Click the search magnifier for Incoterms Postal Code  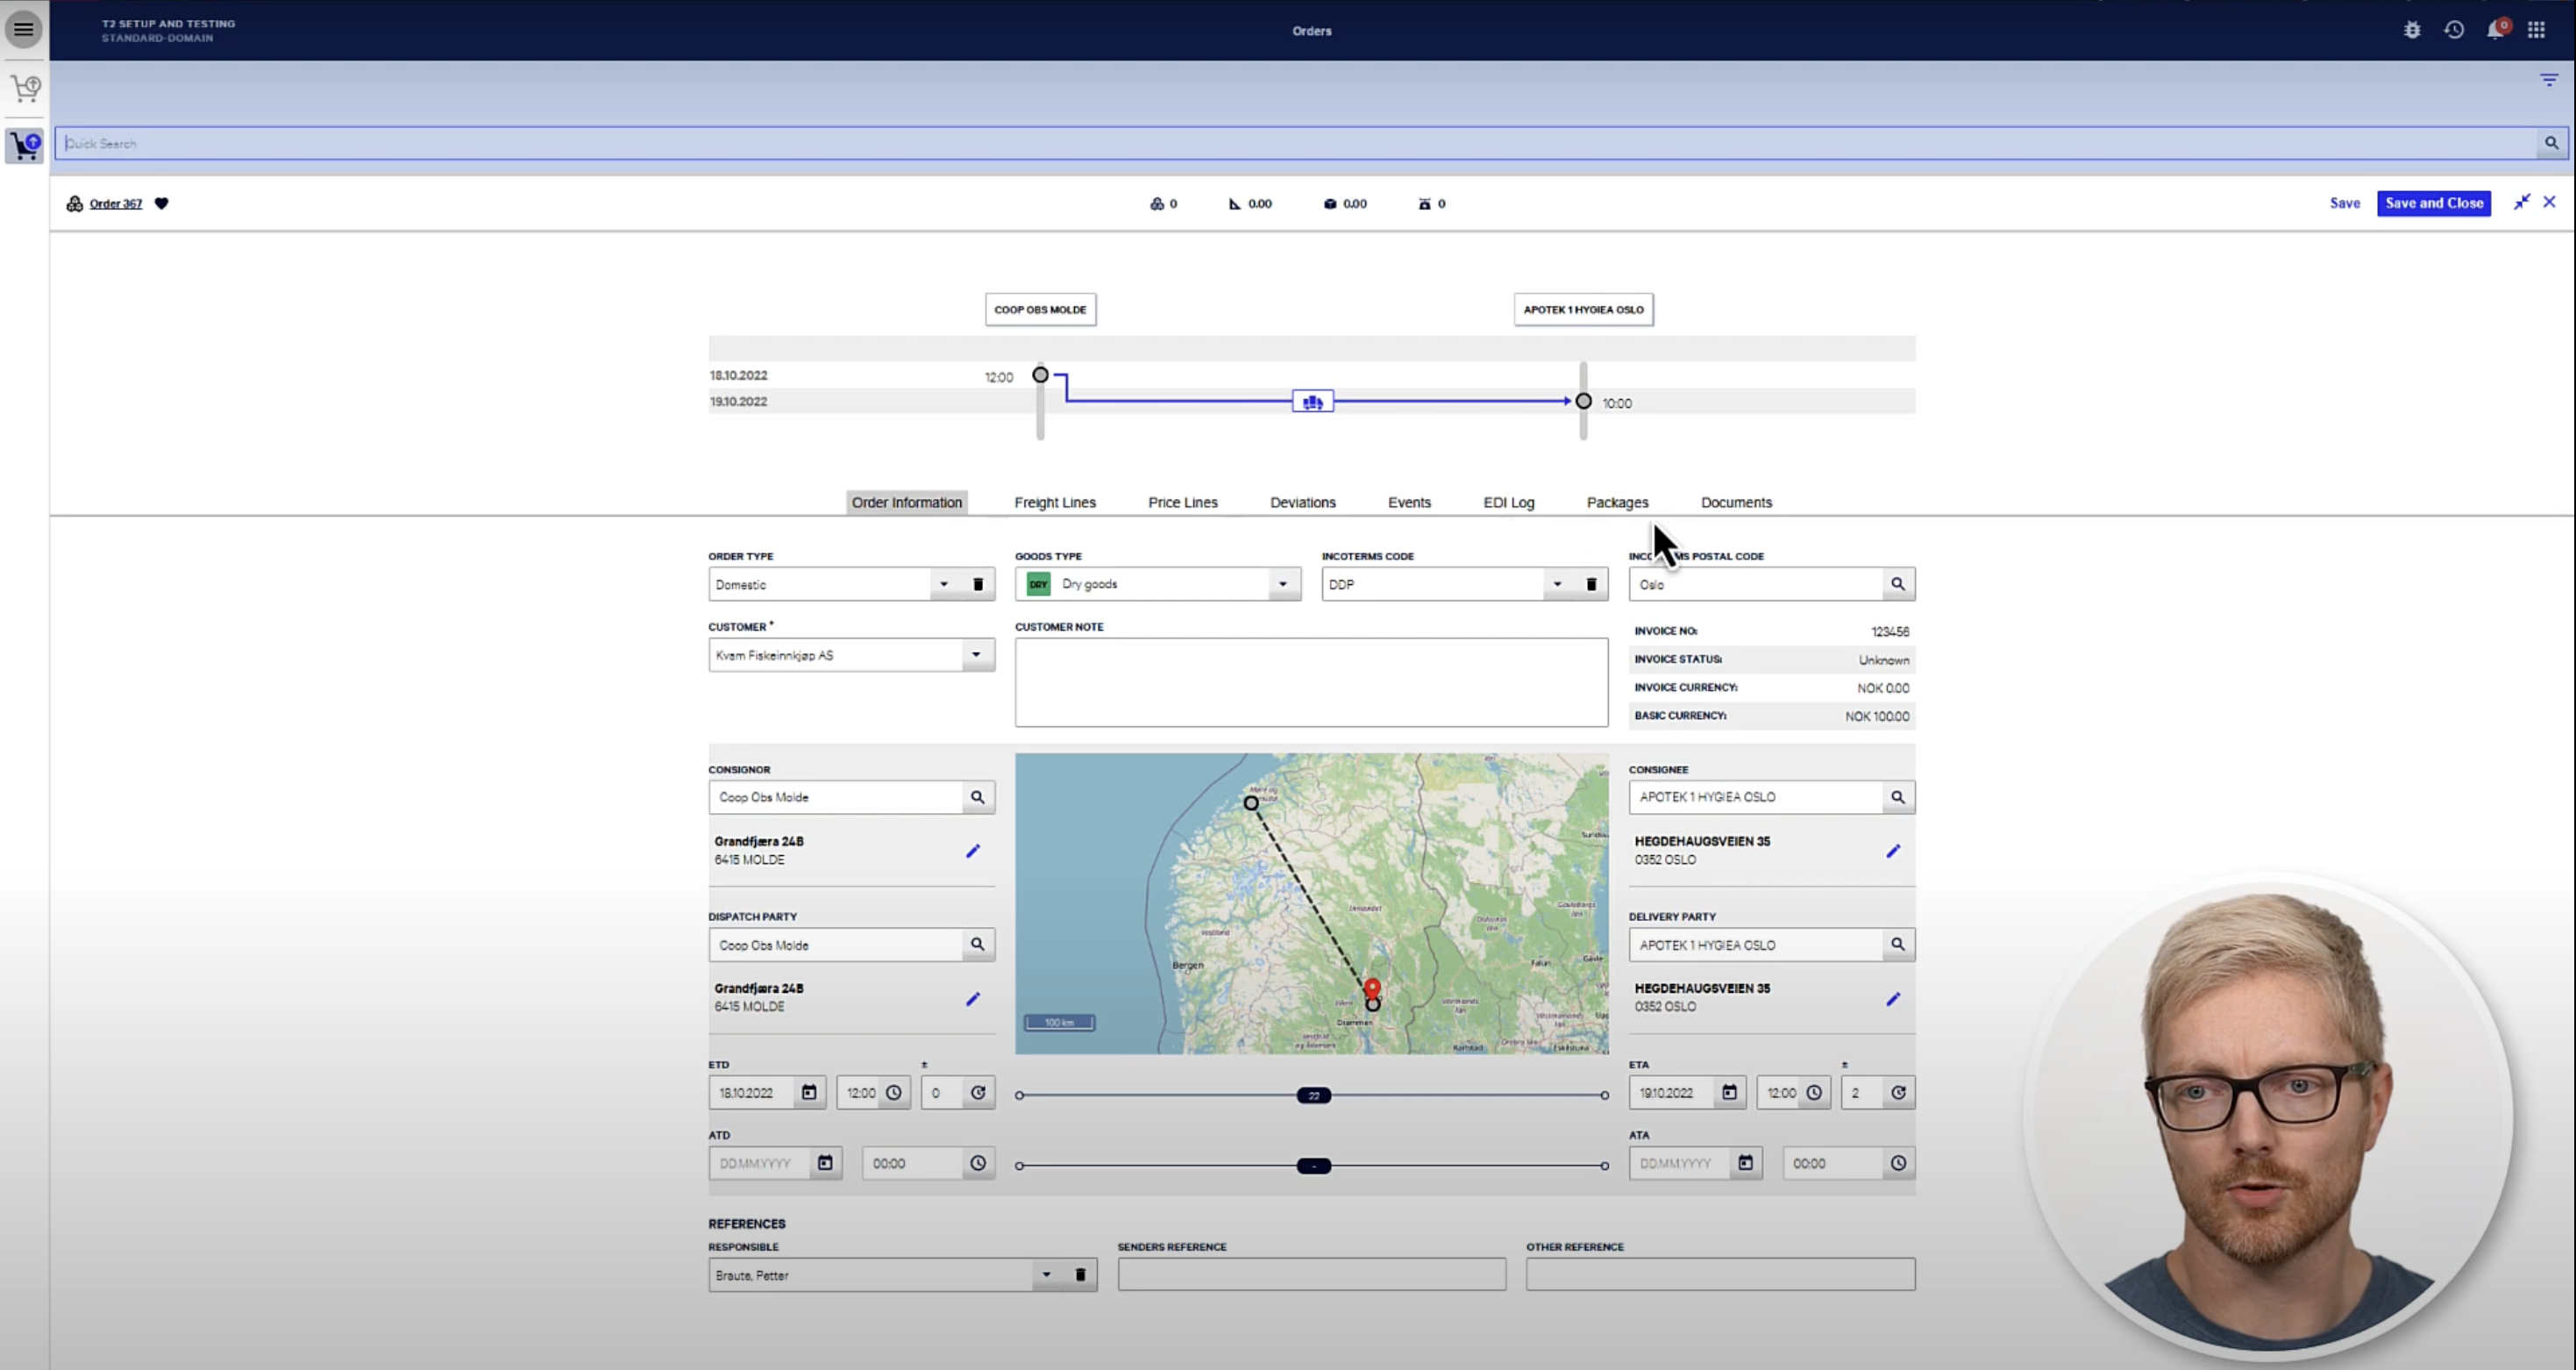(1898, 583)
